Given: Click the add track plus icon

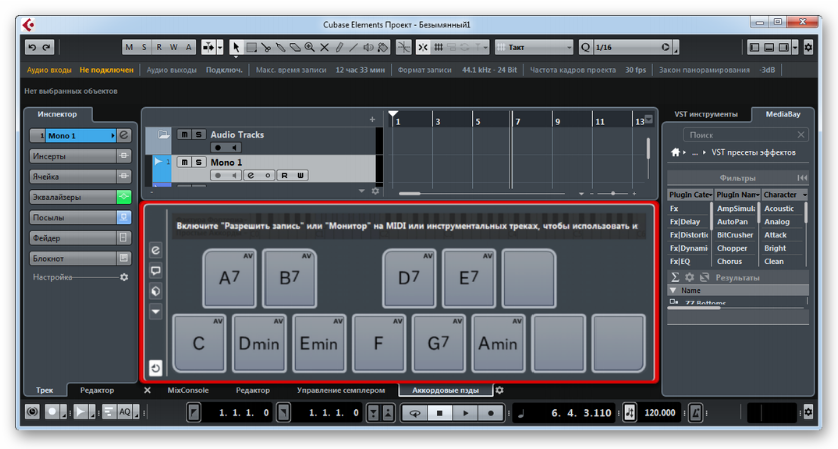Looking at the screenshot, I should tap(372, 119).
